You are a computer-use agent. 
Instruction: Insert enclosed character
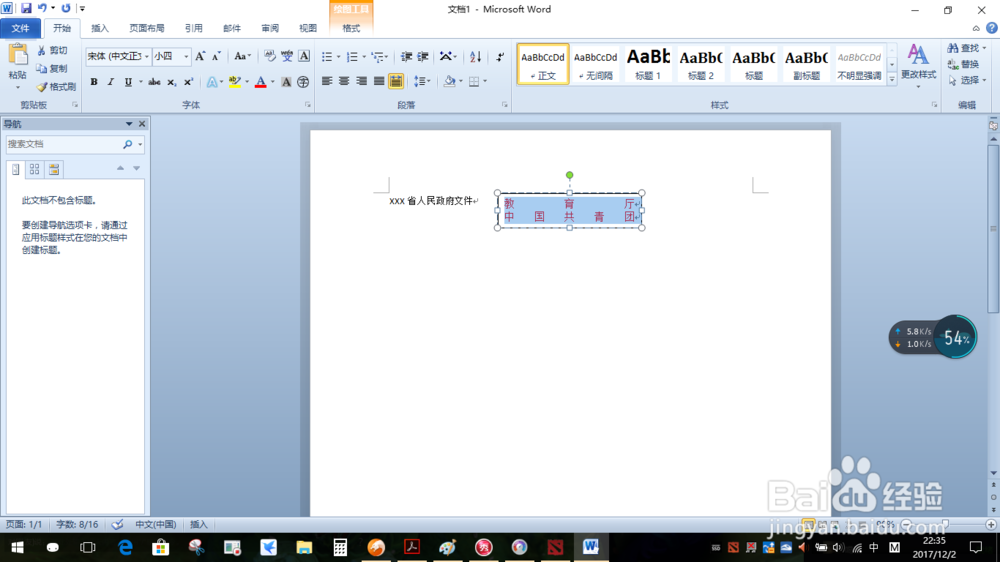pos(303,82)
